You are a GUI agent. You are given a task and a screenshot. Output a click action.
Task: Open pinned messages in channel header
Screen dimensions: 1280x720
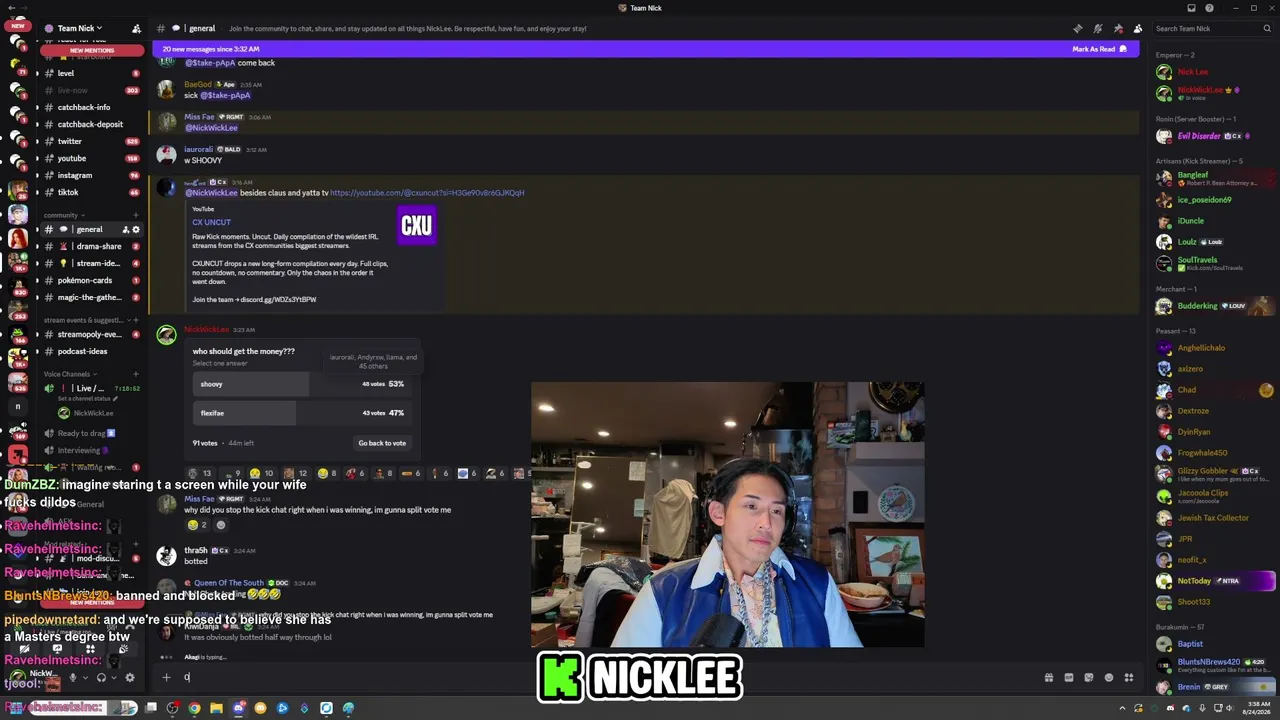coord(1118,28)
